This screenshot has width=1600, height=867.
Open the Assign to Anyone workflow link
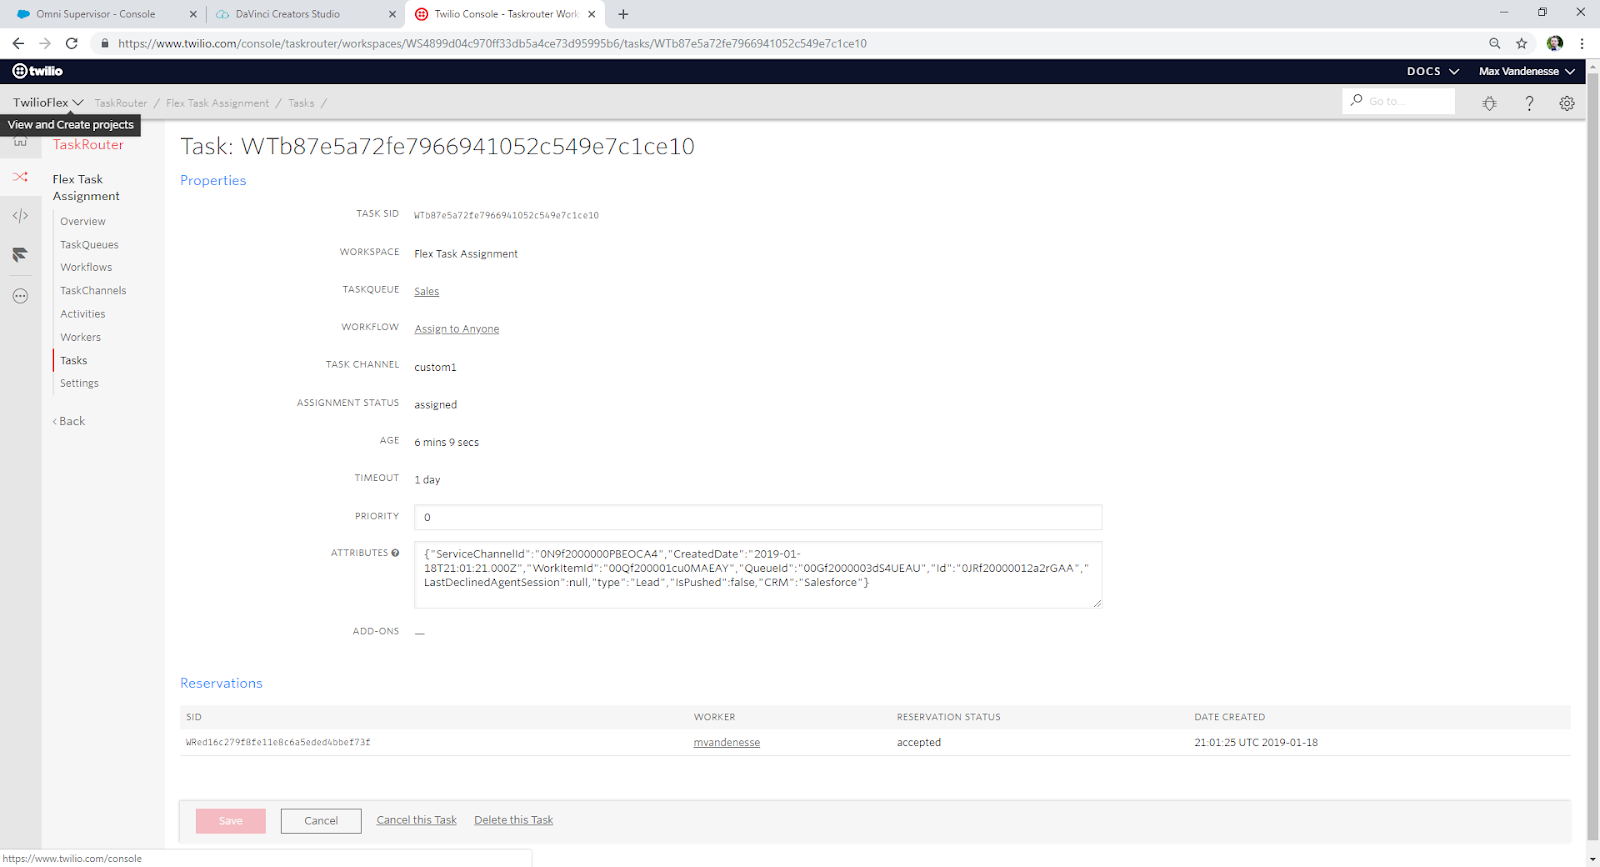click(x=457, y=329)
